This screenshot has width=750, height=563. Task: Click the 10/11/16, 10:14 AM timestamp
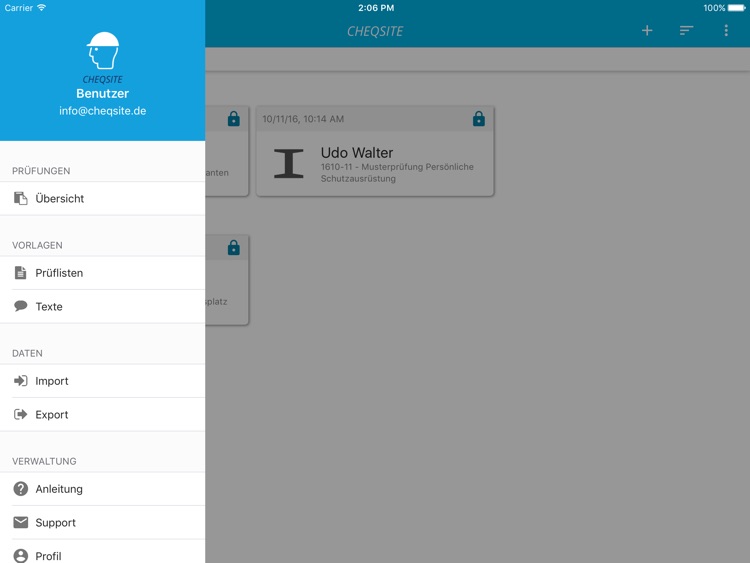(303, 119)
